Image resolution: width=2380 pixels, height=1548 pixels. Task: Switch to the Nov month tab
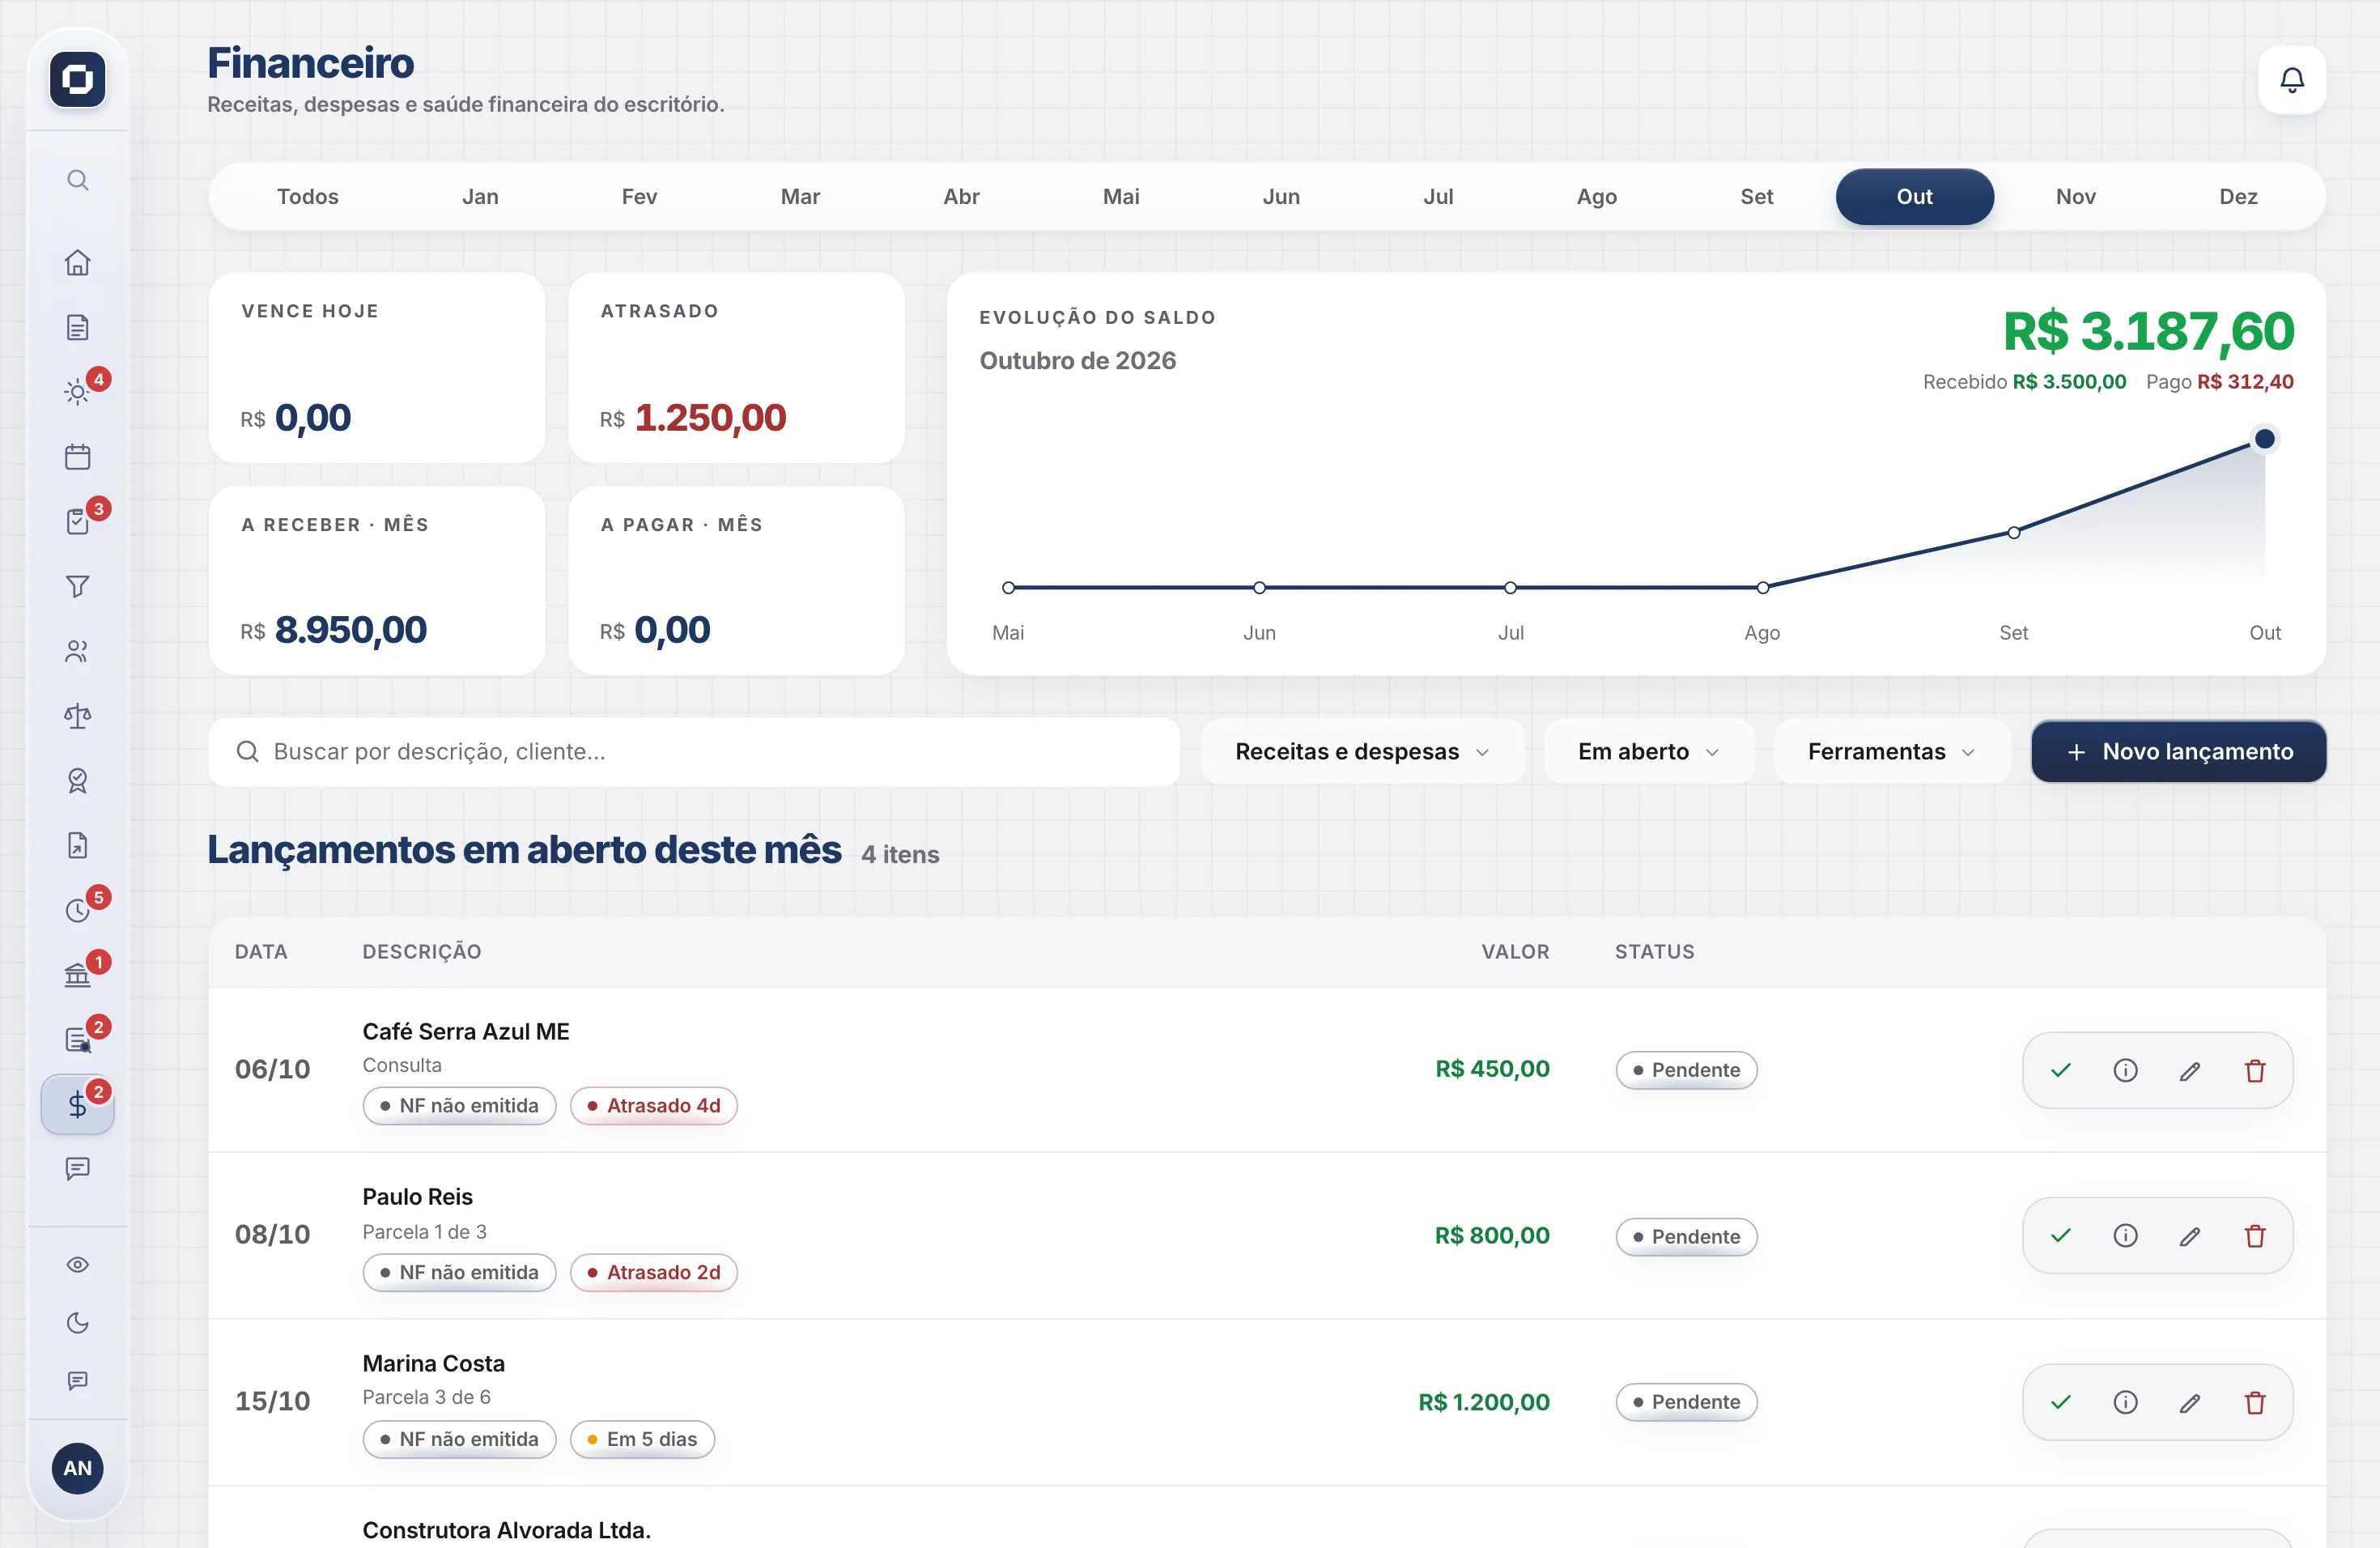(2075, 197)
